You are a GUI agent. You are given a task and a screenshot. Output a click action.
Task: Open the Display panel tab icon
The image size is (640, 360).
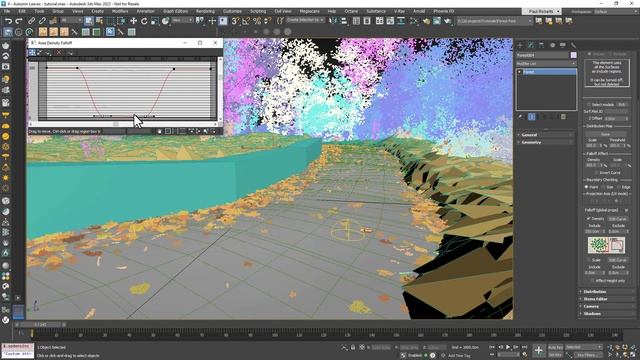point(563,45)
